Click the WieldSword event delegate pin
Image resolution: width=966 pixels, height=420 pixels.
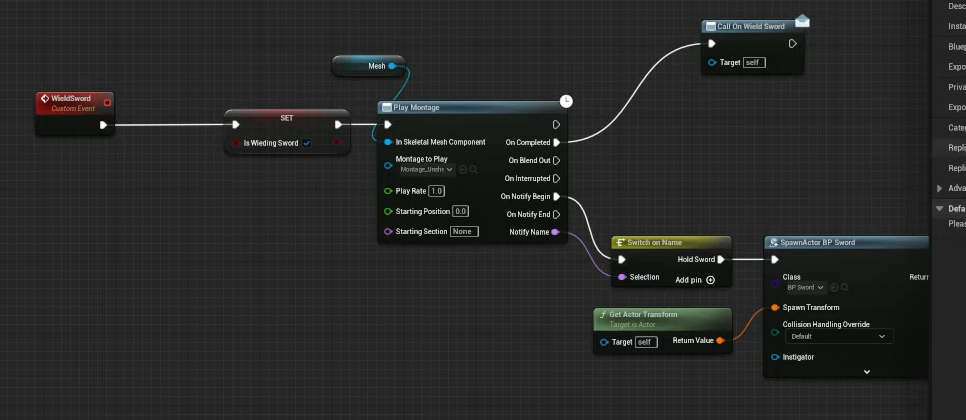107,101
